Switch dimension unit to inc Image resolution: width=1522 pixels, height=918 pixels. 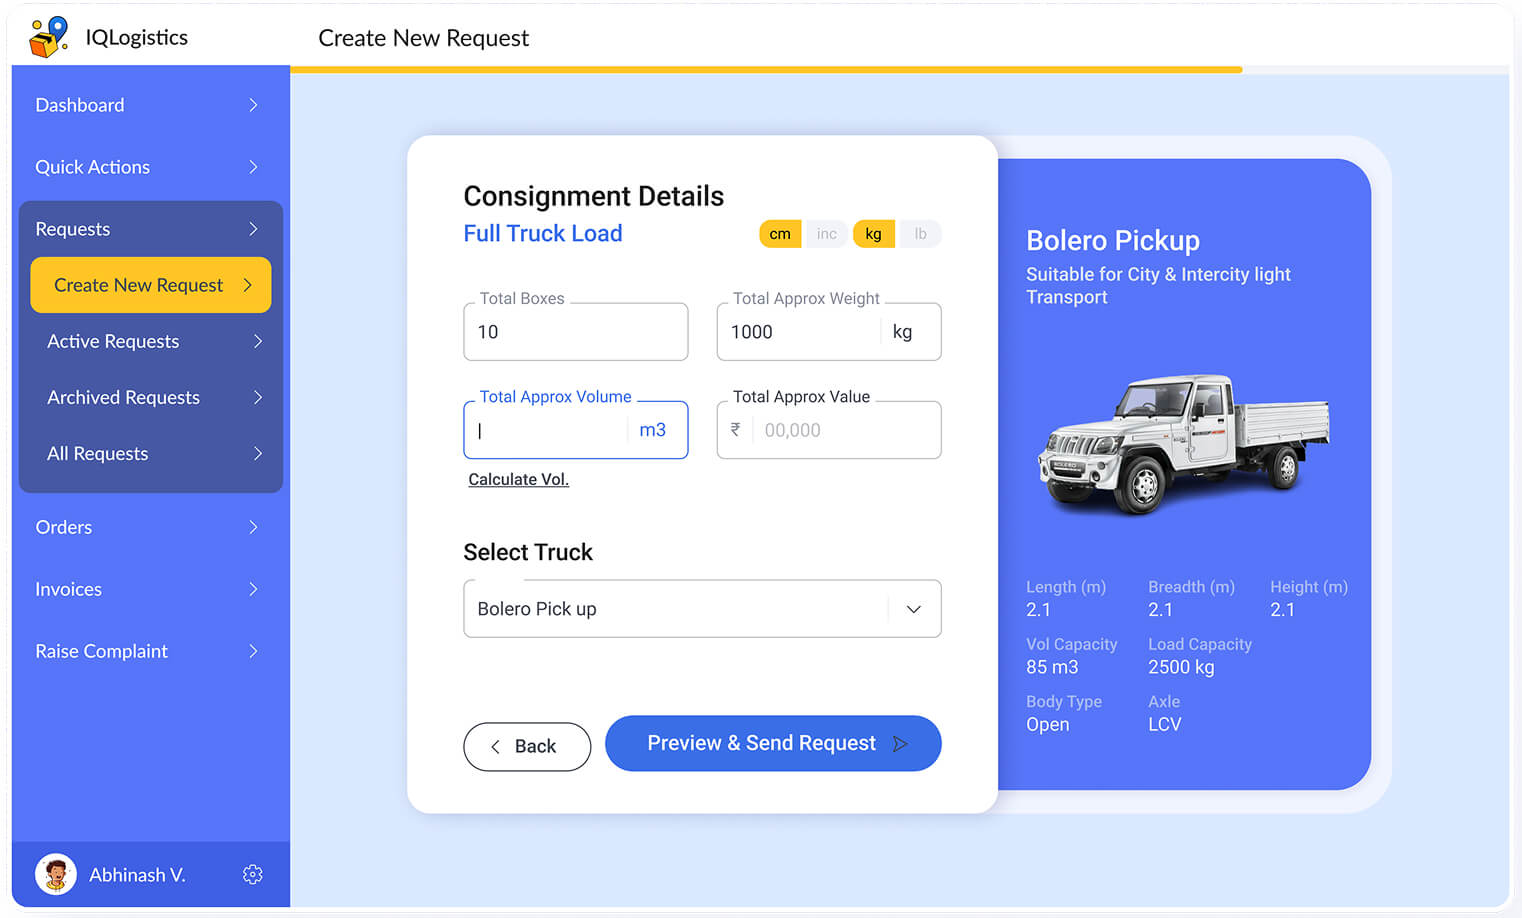(826, 233)
